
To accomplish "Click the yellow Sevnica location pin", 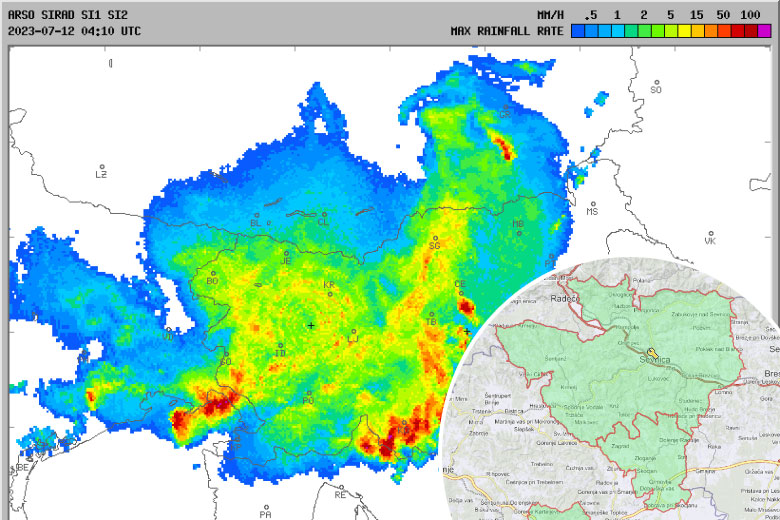I will [652, 353].
